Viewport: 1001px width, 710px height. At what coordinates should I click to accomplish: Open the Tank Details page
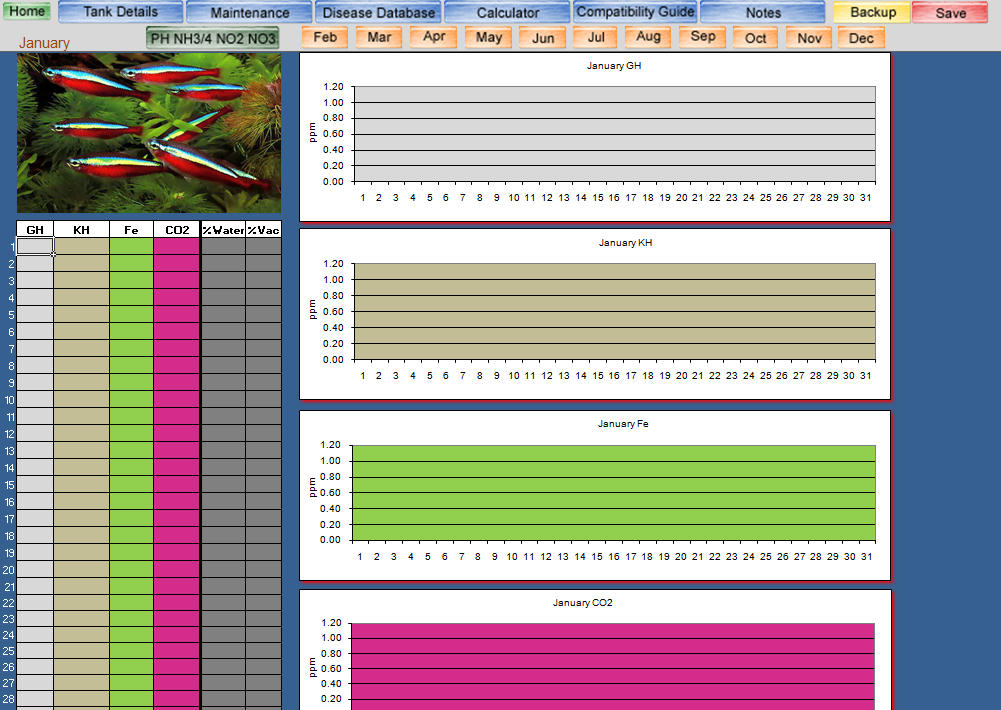point(120,11)
